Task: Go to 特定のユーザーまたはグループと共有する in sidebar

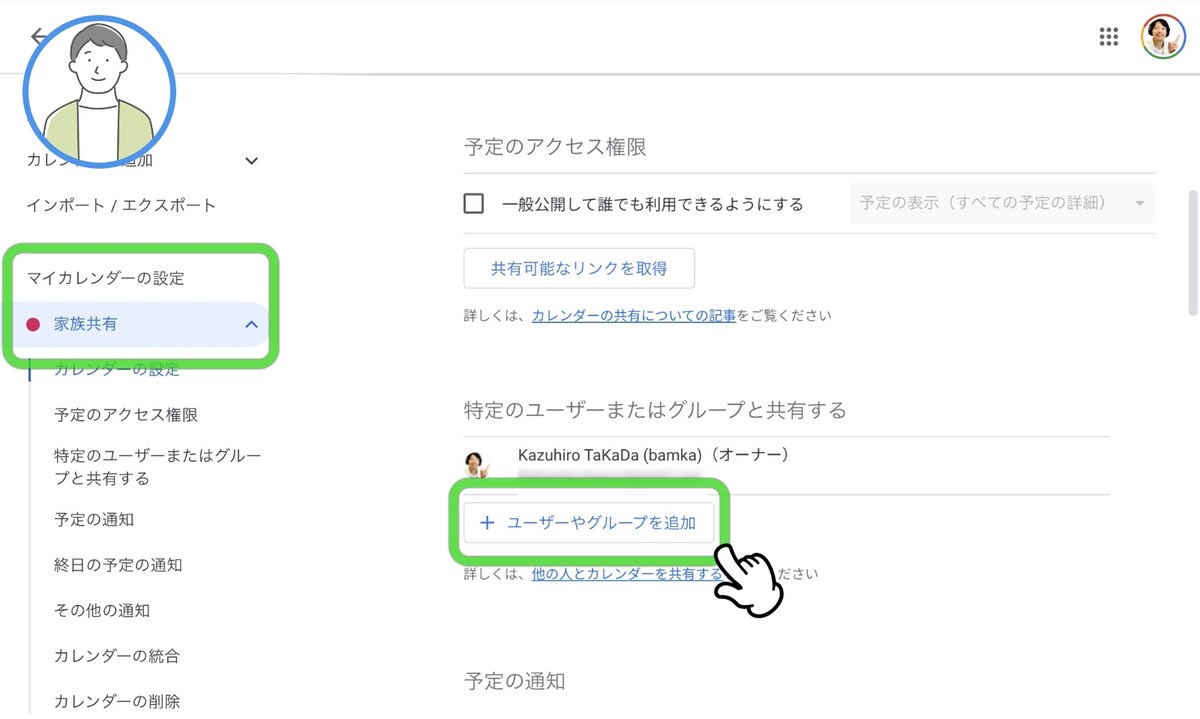Action: point(157,467)
